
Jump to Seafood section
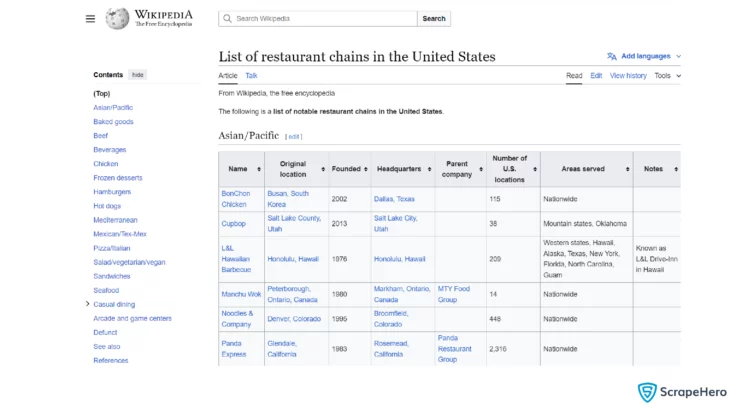coord(106,290)
